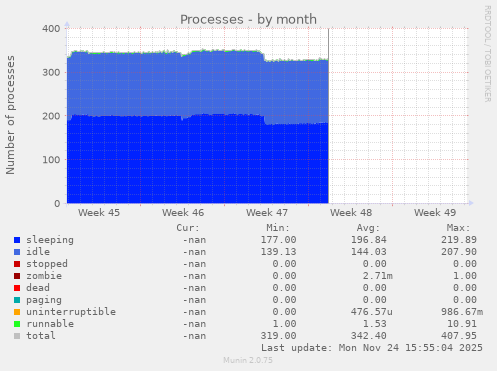The image size is (497, 371).
Task: Click idle maximum value 207.90
Action: coord(459,252)
